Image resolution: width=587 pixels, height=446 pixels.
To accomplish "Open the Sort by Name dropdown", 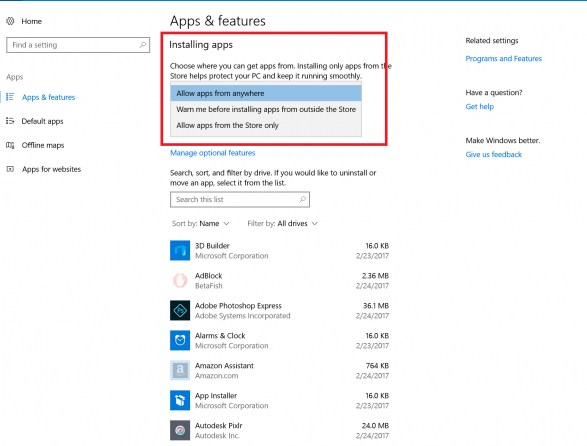I will 201,224.
